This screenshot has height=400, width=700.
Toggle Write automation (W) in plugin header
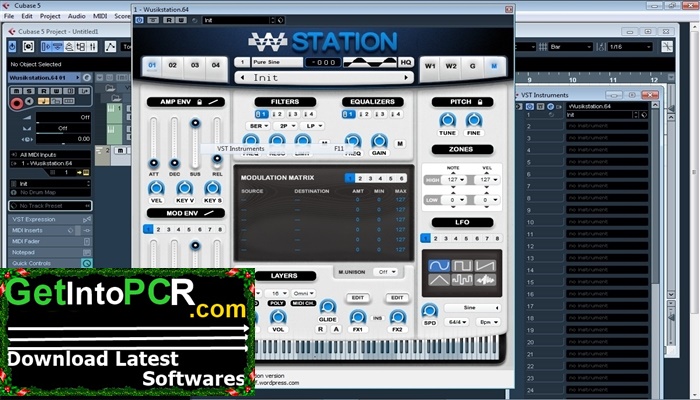180,20
